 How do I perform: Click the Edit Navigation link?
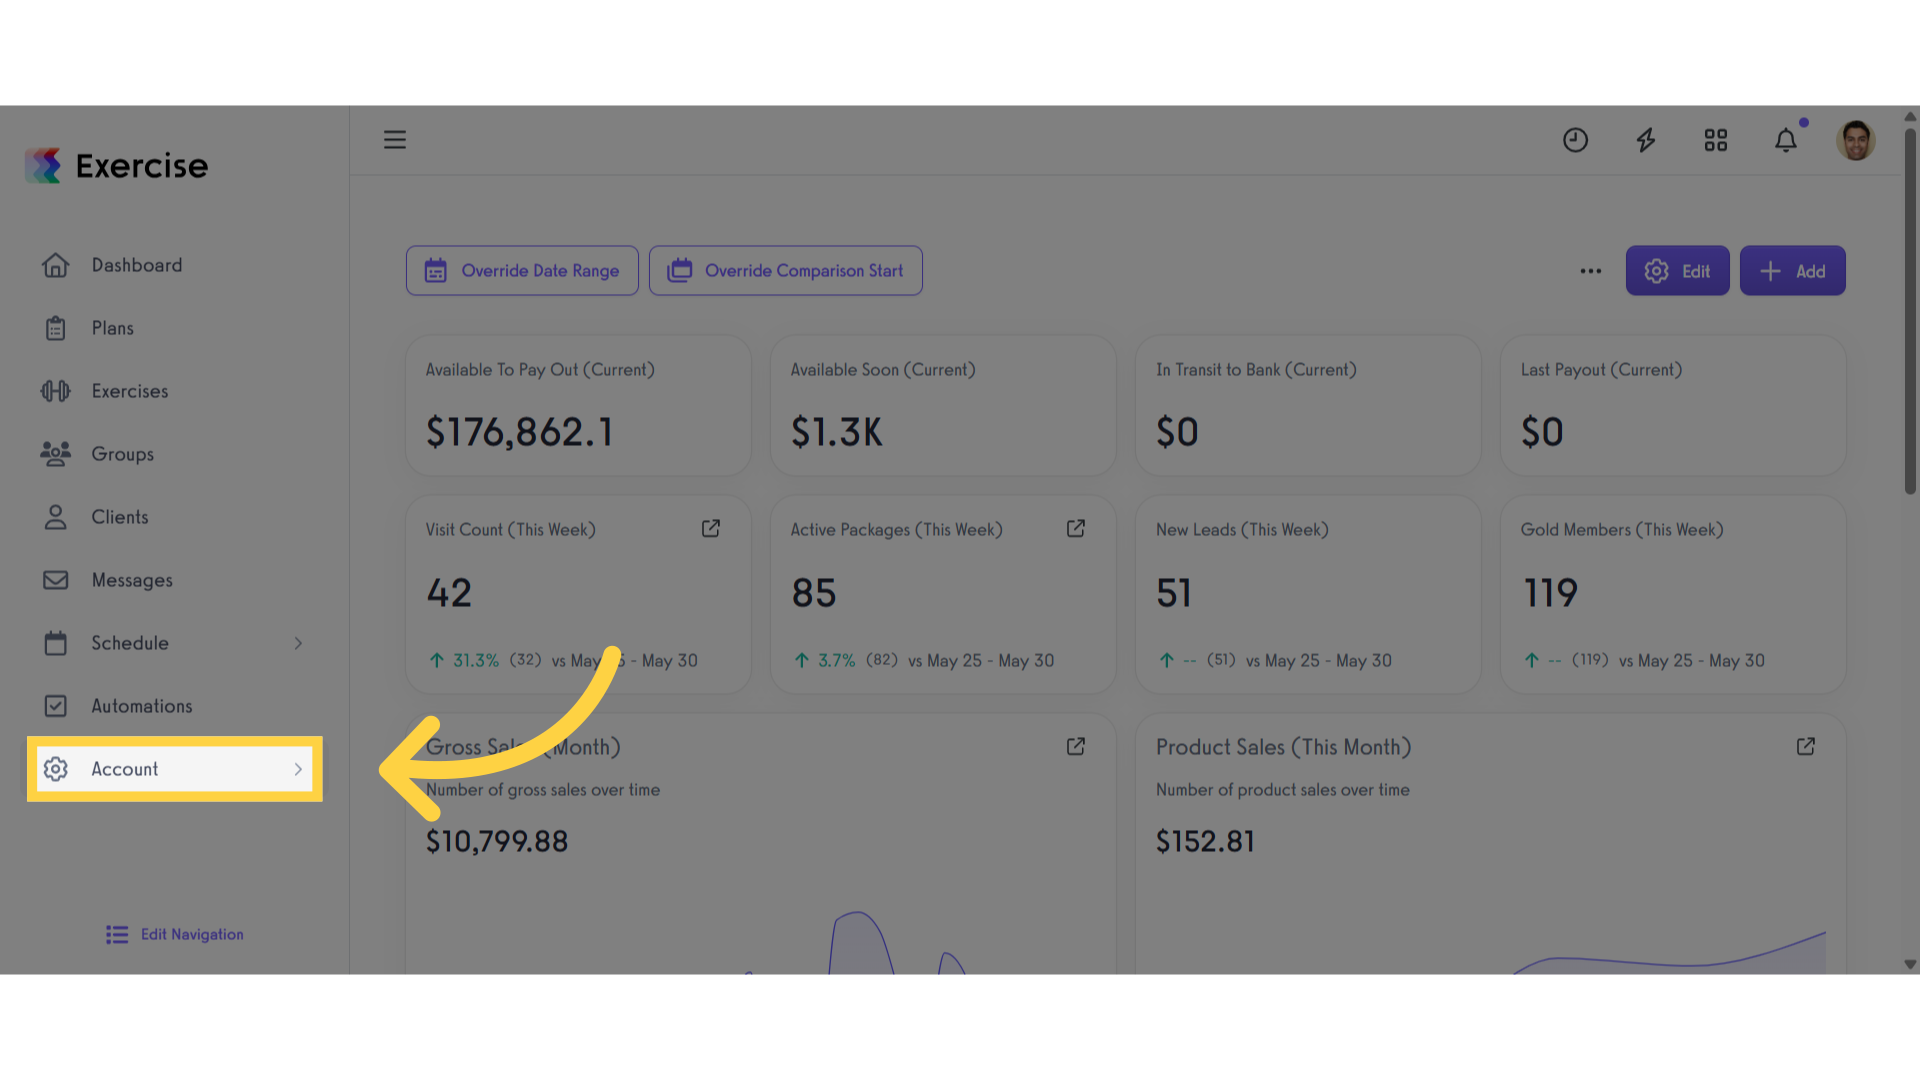[x=191, y=934]
